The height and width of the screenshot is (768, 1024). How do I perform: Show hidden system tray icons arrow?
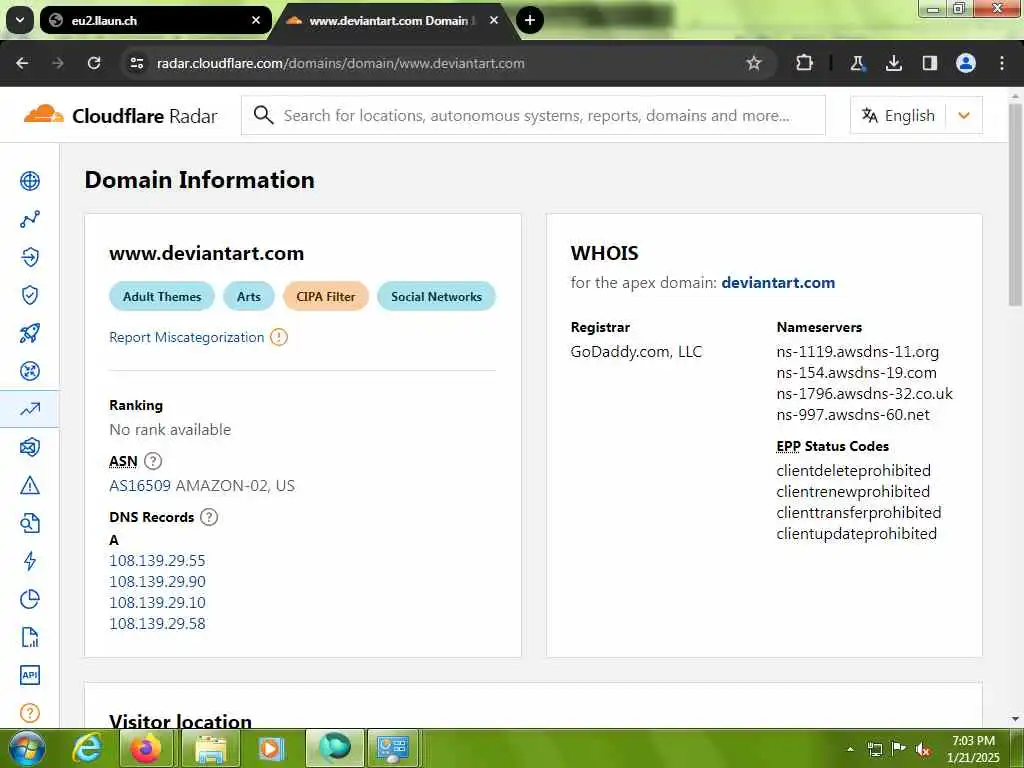pos(850,749)
